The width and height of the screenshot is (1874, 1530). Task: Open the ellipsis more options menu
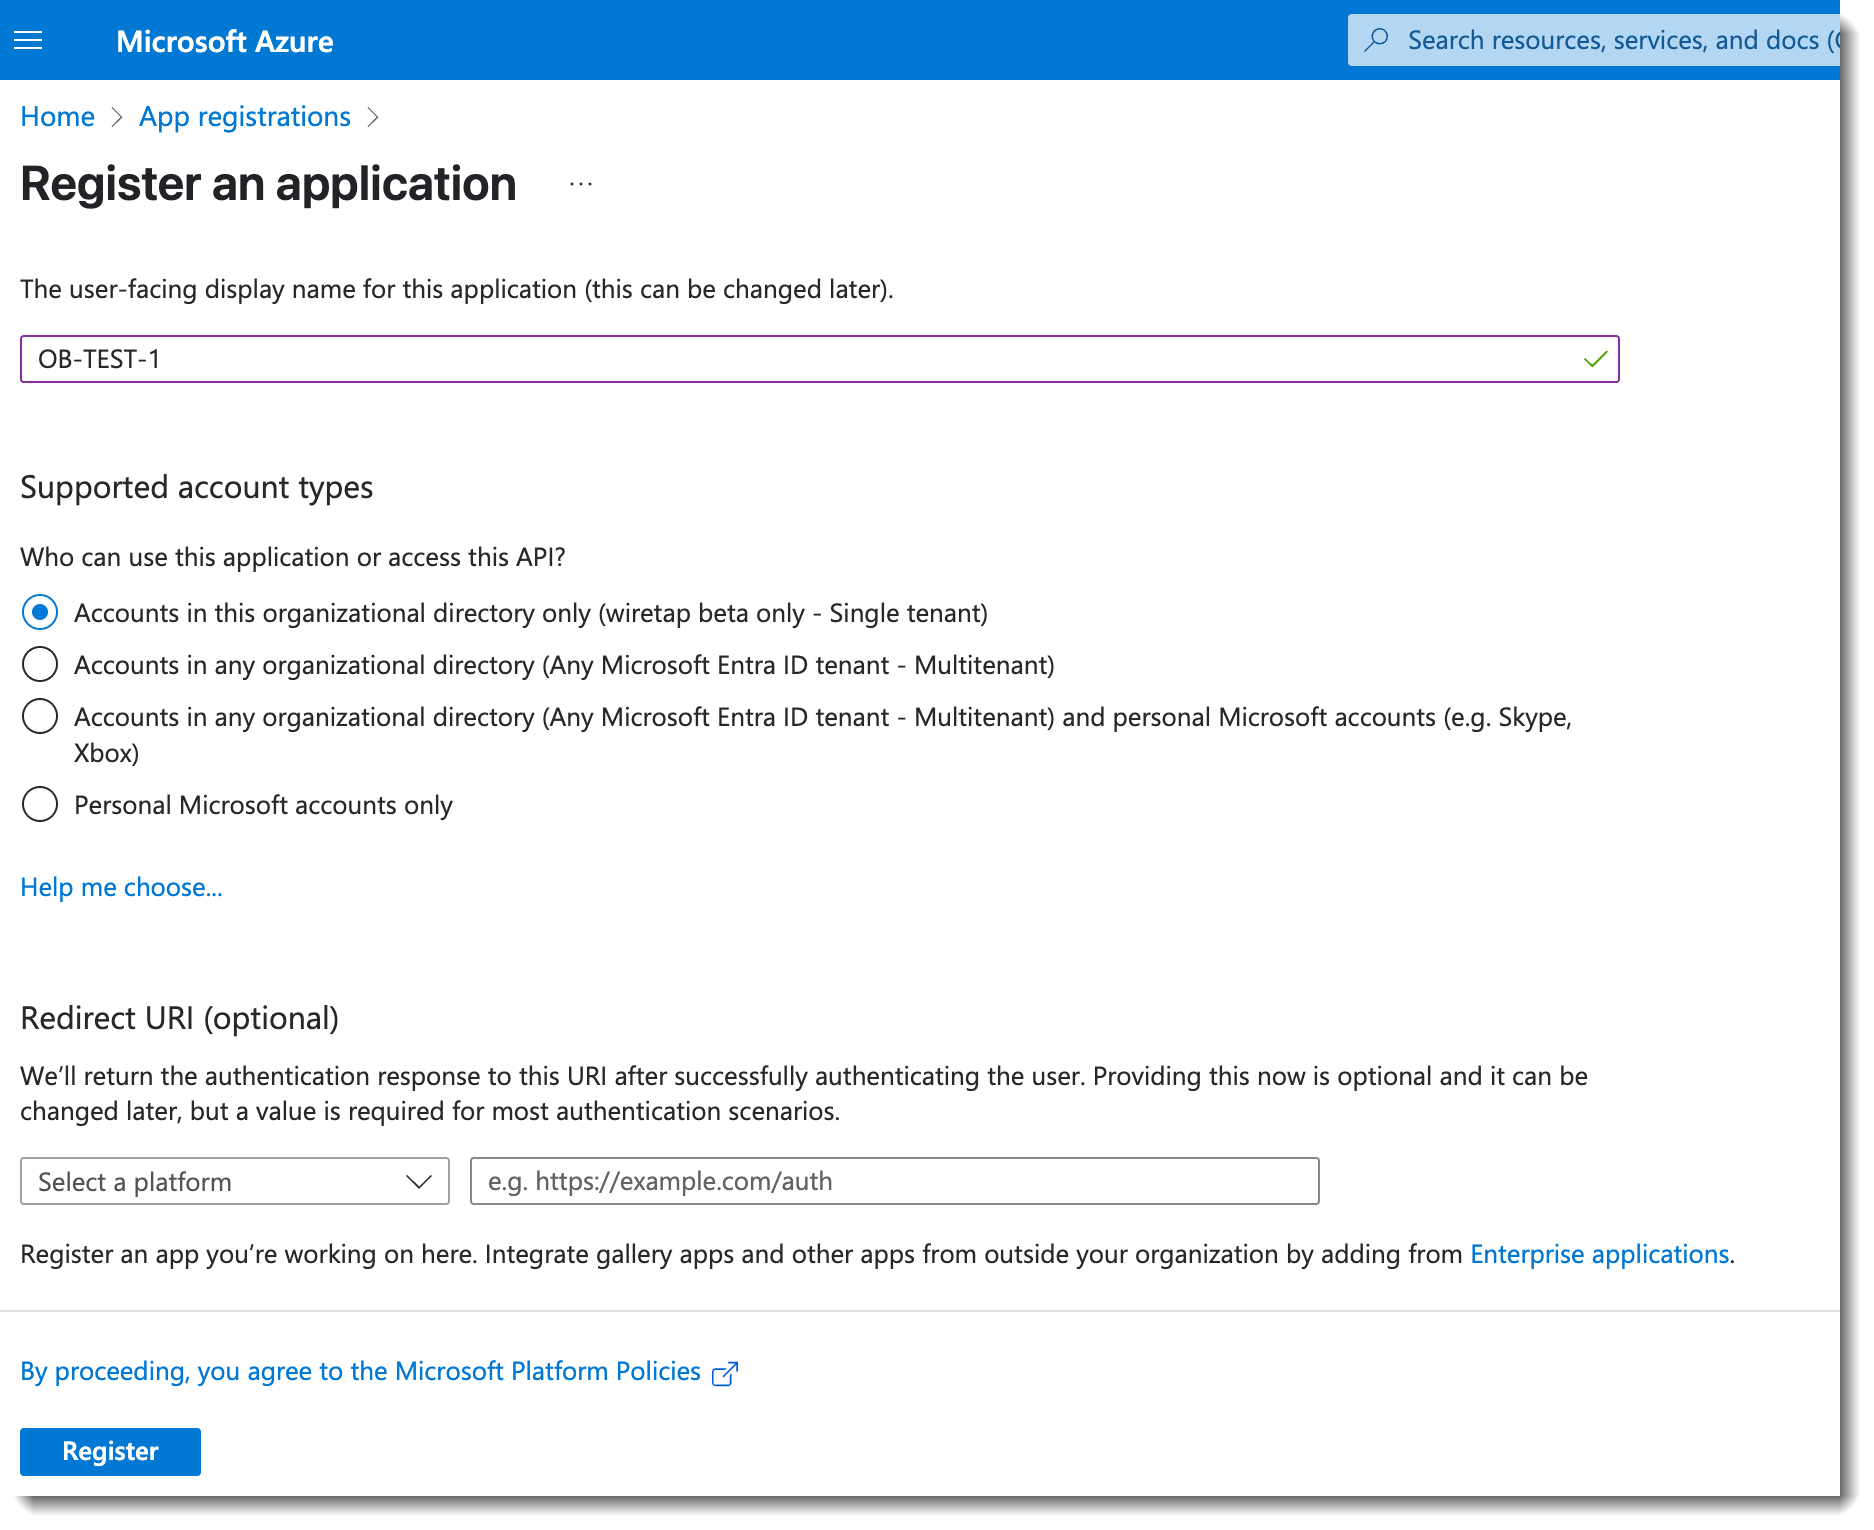pyautogui.click(x=580, y=185)
